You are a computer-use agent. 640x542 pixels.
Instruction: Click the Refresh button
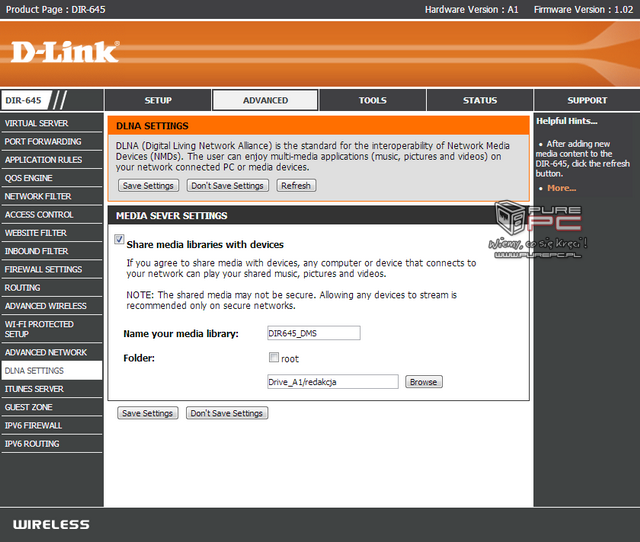point(296,186)
